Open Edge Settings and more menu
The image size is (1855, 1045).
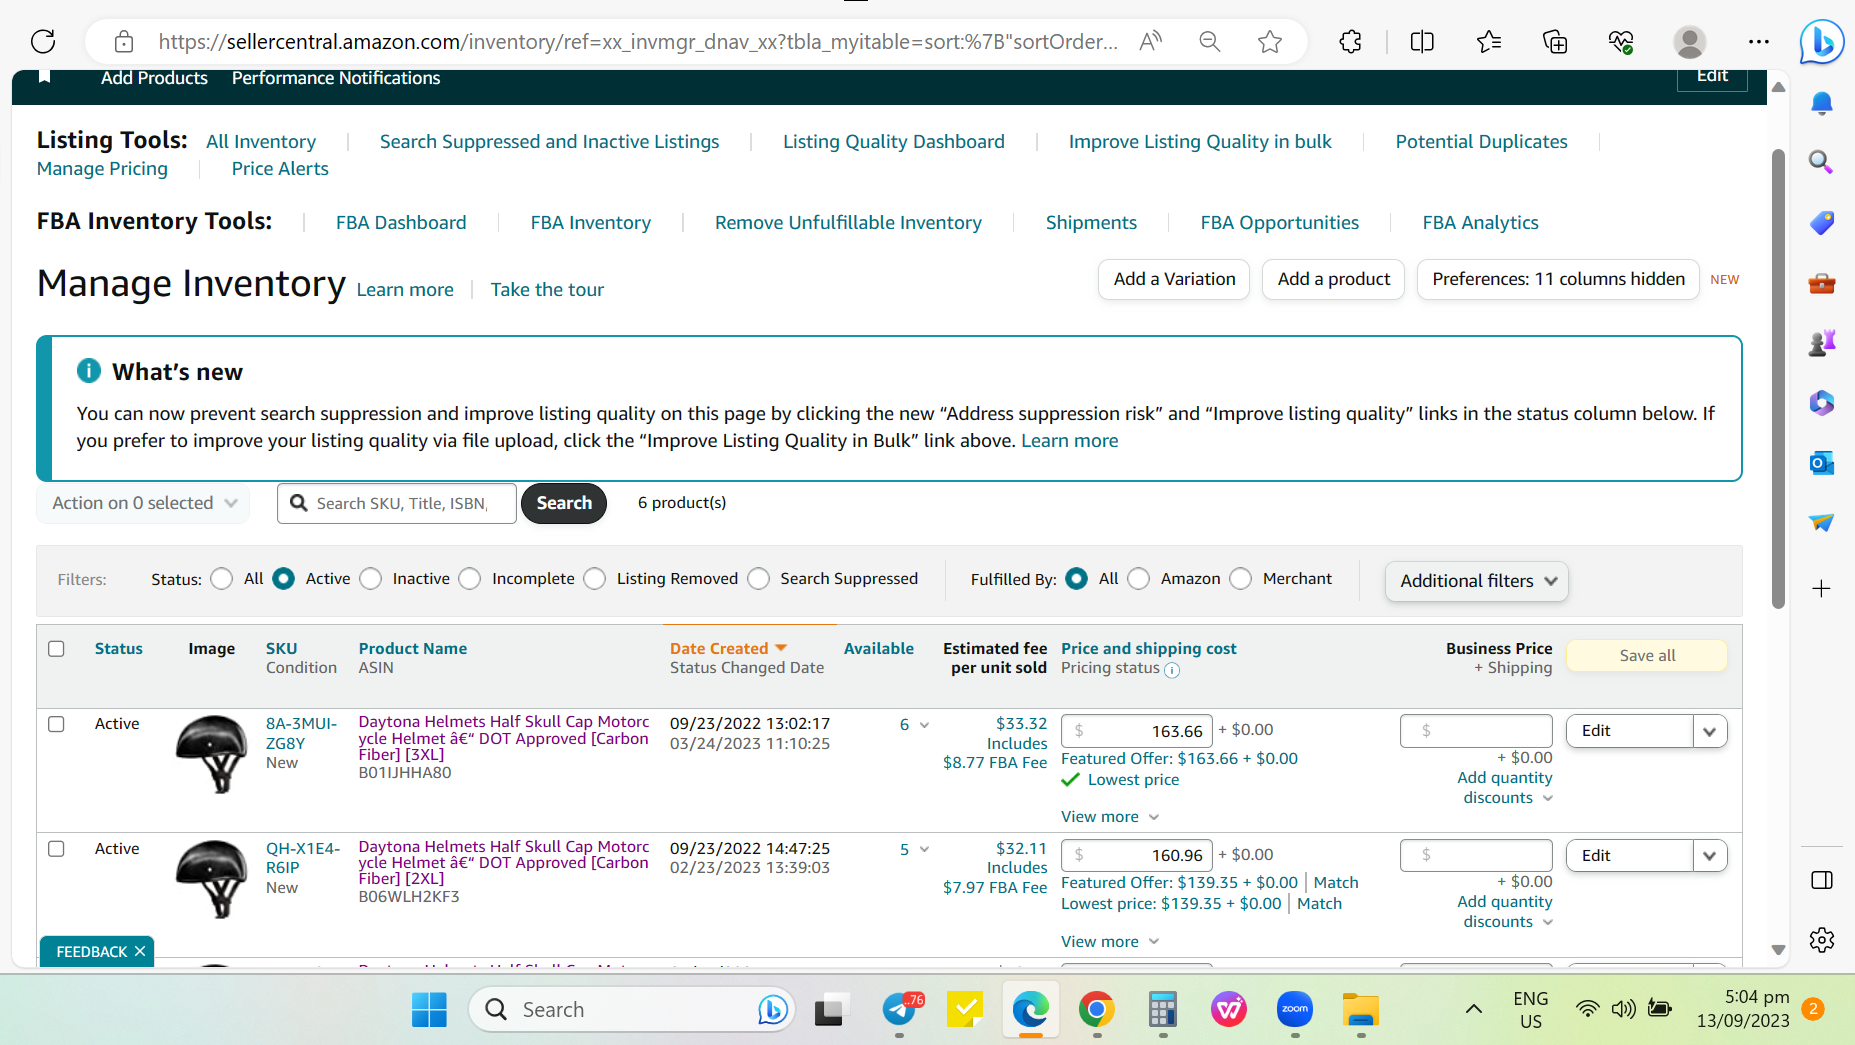point(1759,41)
